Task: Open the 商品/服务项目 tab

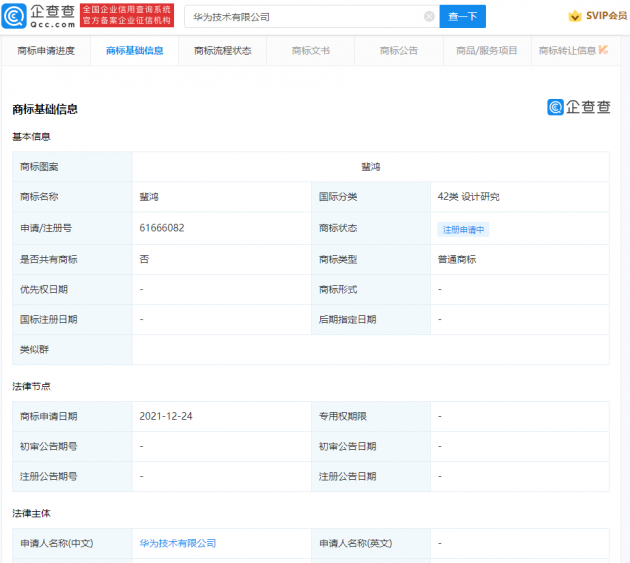Action: tap(487, 50)
